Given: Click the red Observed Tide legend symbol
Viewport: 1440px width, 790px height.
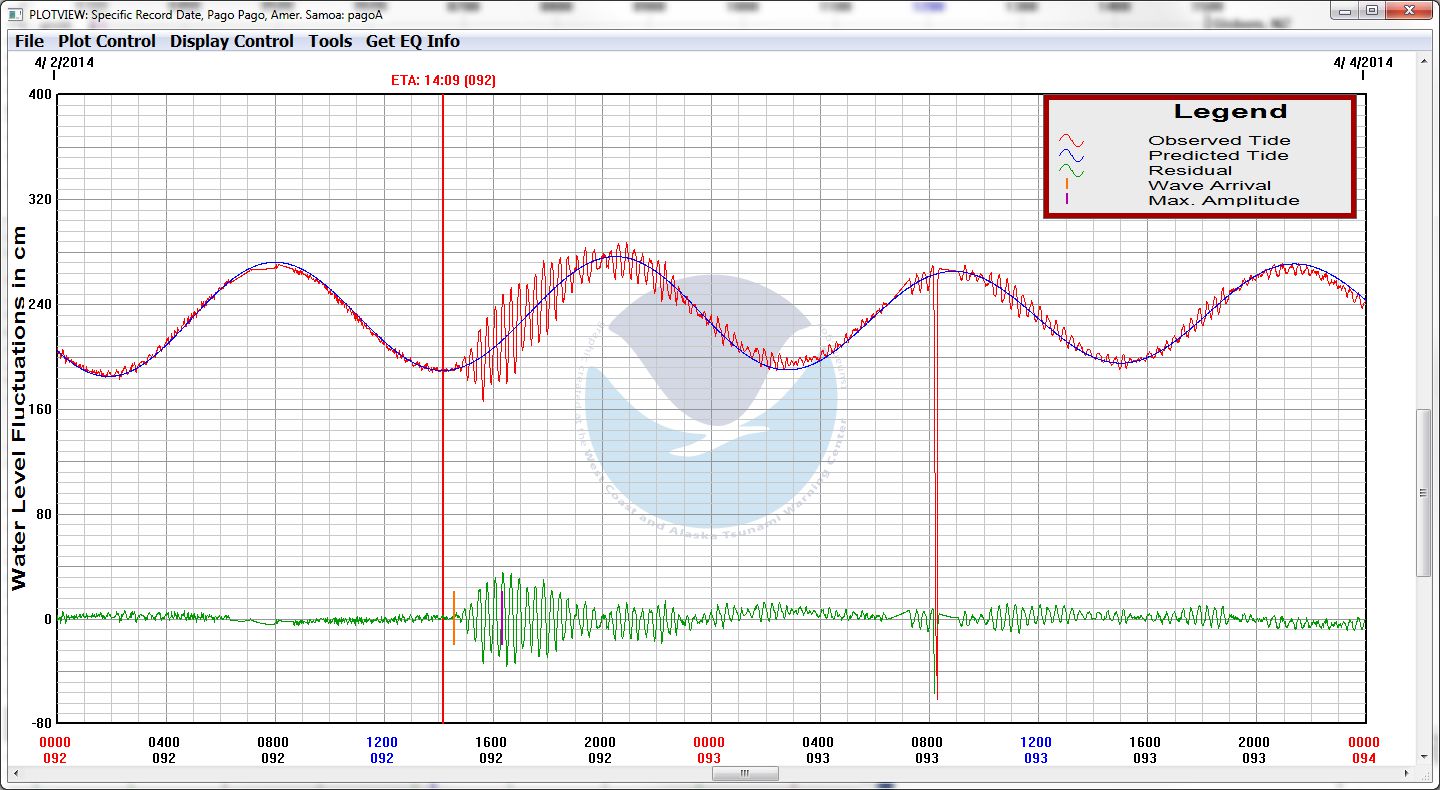Looking at the screenshot, I should 1072,141.
